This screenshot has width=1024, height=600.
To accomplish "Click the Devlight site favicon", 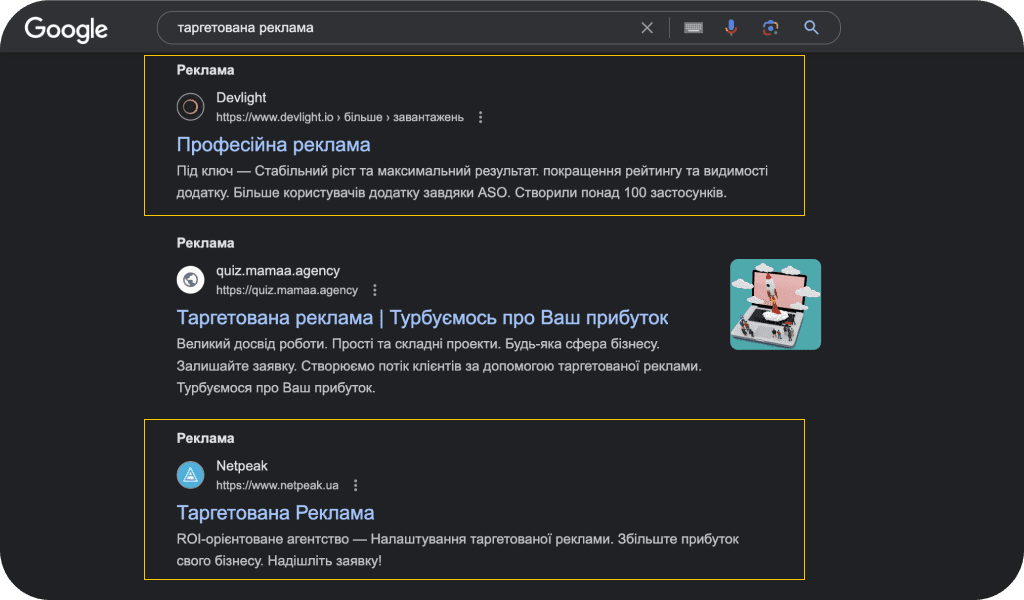I will point(190,106).
